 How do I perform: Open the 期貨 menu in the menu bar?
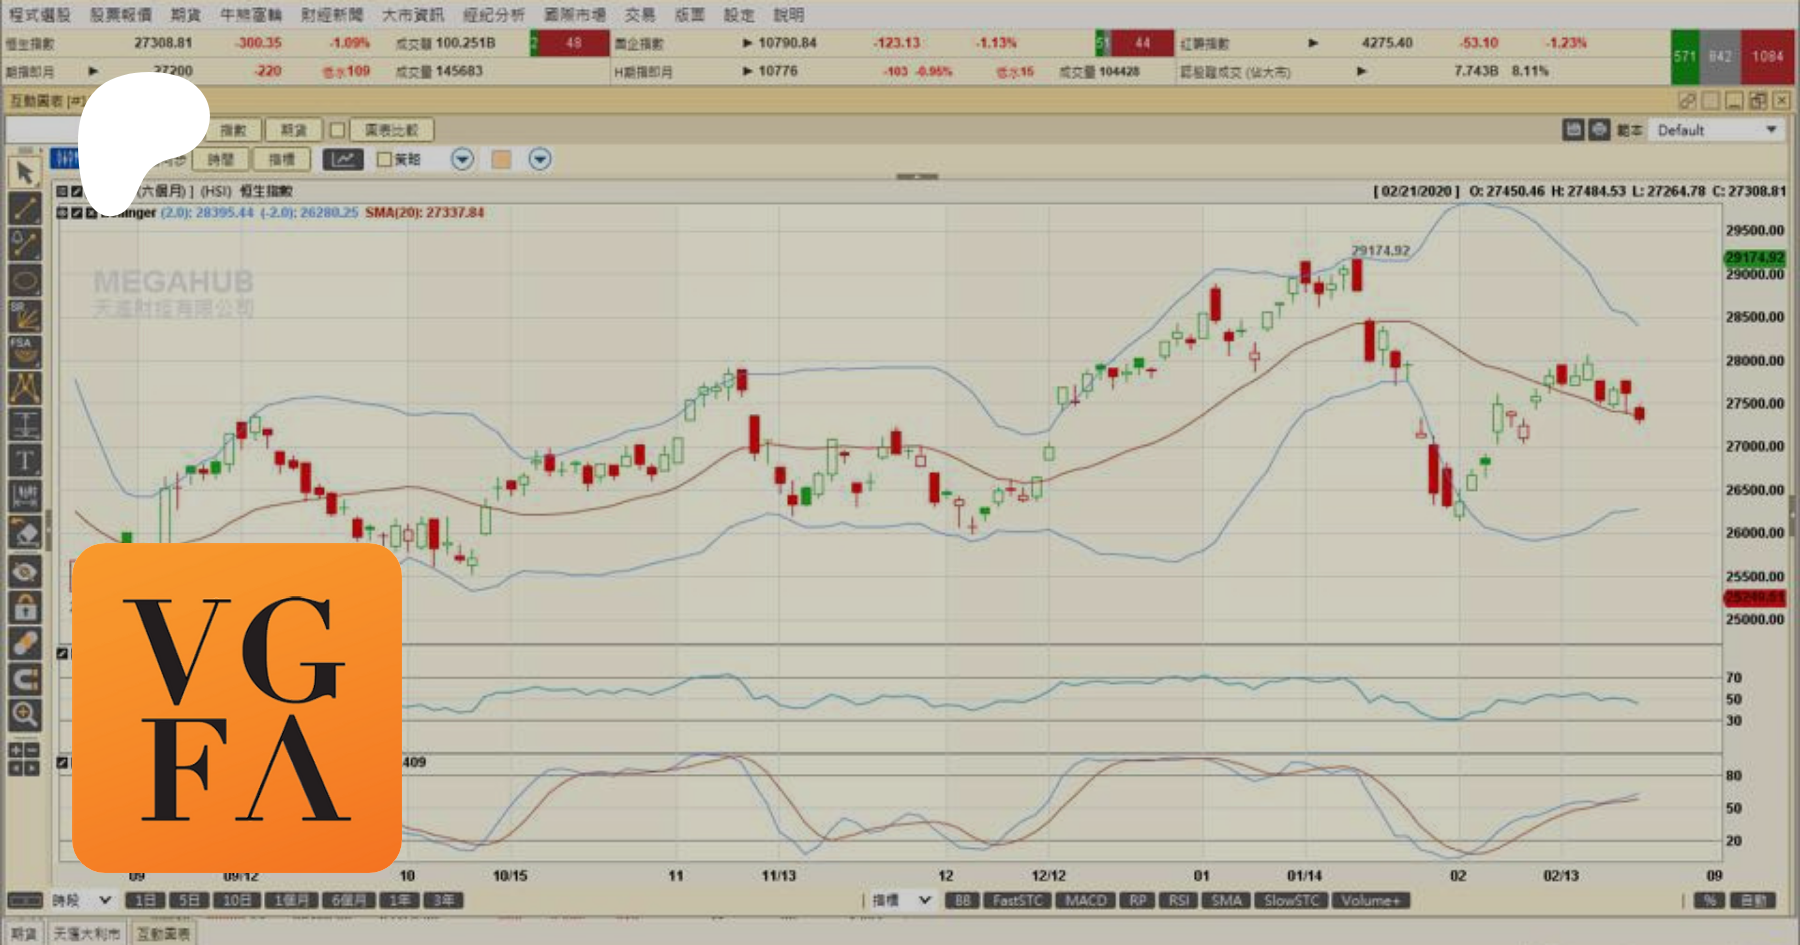(185, 14)
